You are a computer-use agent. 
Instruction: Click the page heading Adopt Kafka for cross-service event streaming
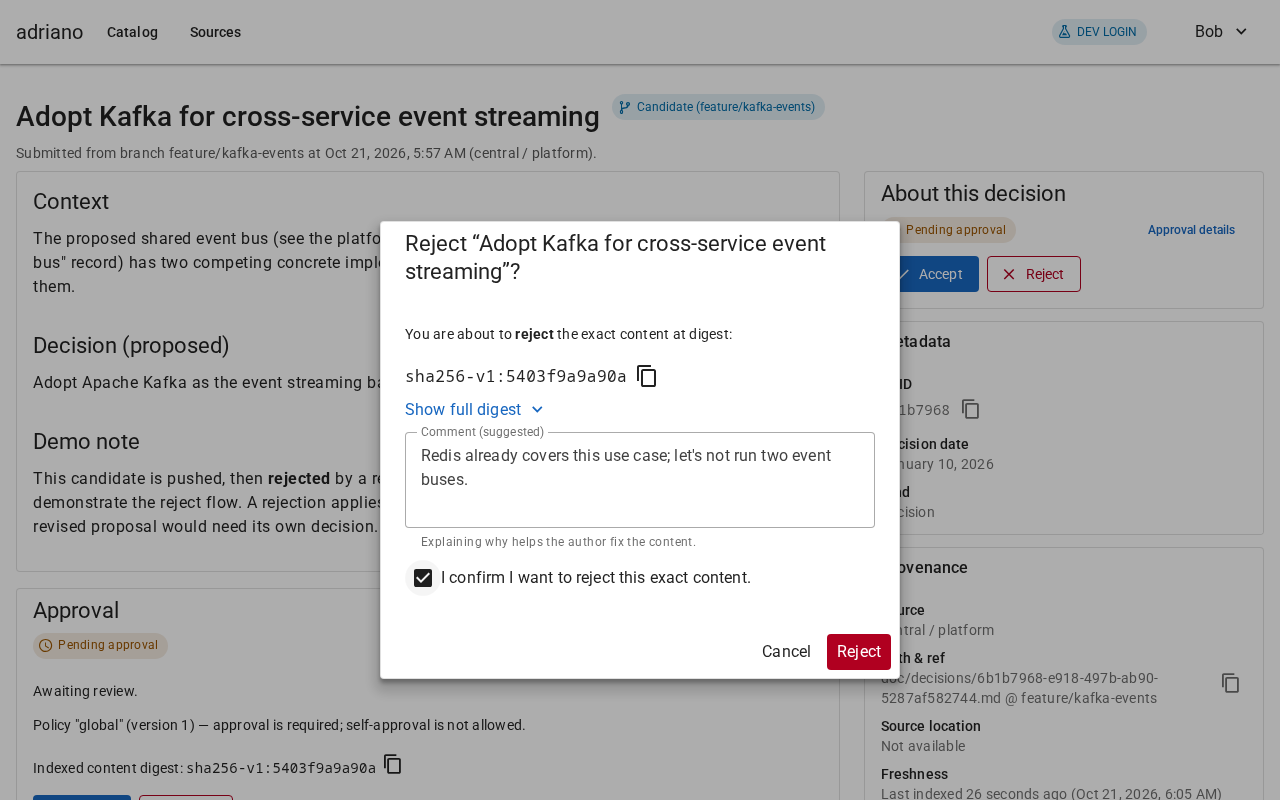point(308,117)
